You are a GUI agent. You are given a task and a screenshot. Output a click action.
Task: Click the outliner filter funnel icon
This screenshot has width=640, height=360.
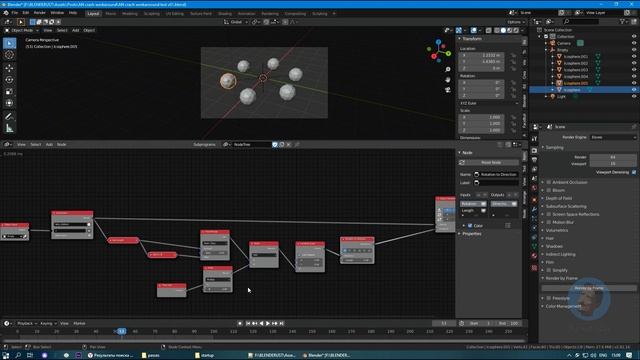[x=622, y=21]
